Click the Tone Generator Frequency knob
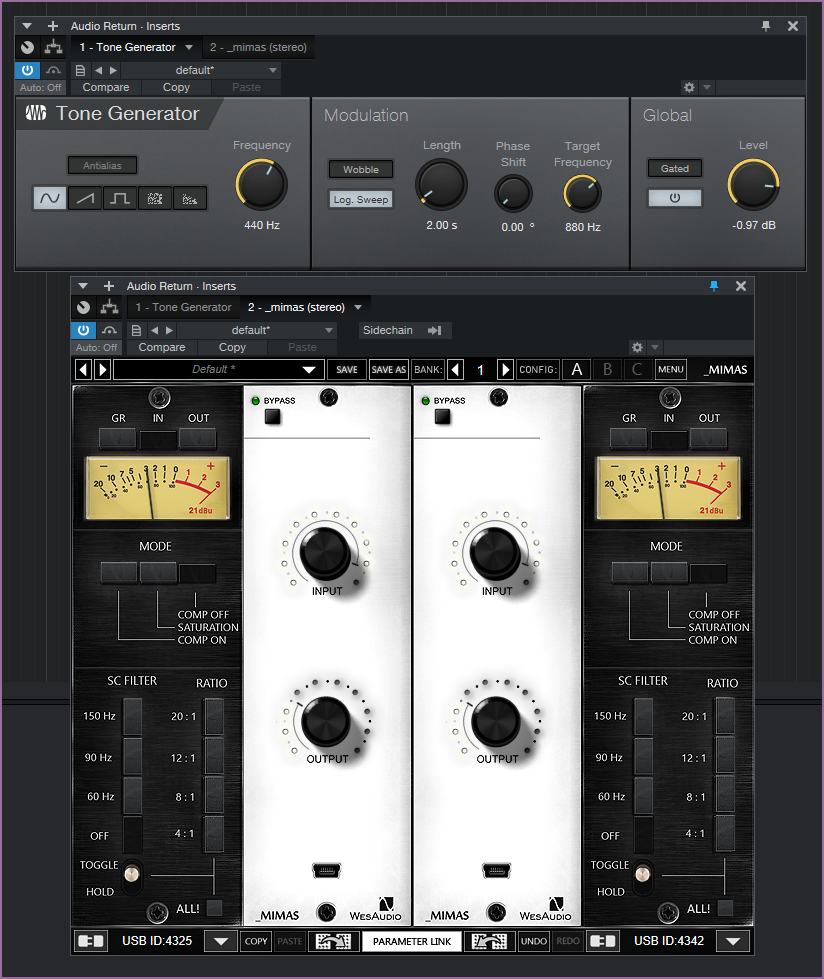This screenshot has width=824, height=979. [261, 185]
